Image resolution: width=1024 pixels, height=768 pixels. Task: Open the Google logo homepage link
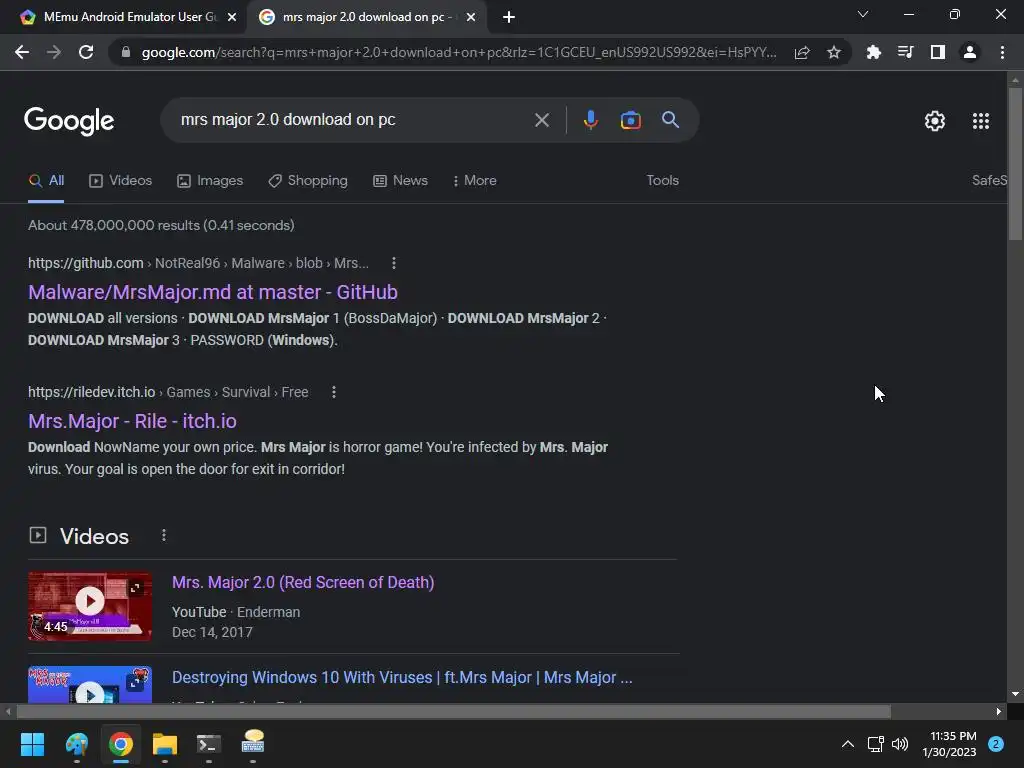69,121
